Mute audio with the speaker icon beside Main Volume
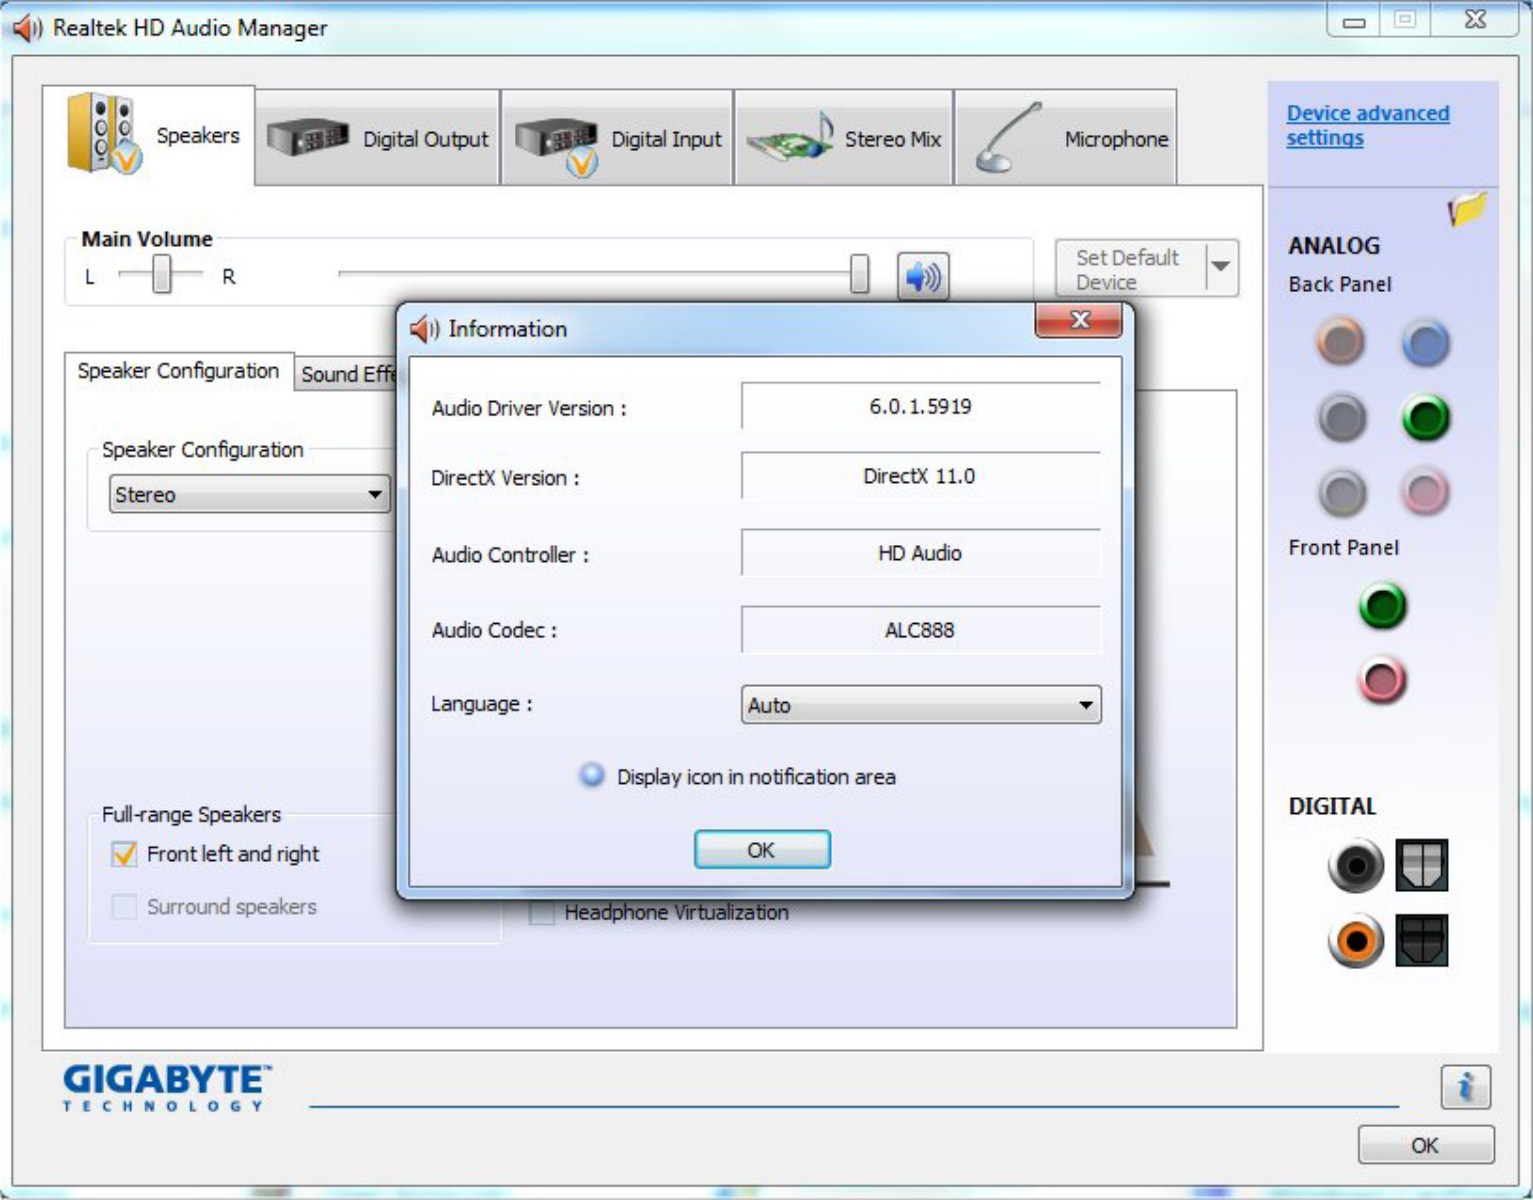This screenshot has height=1200, width=1533. 921,277
